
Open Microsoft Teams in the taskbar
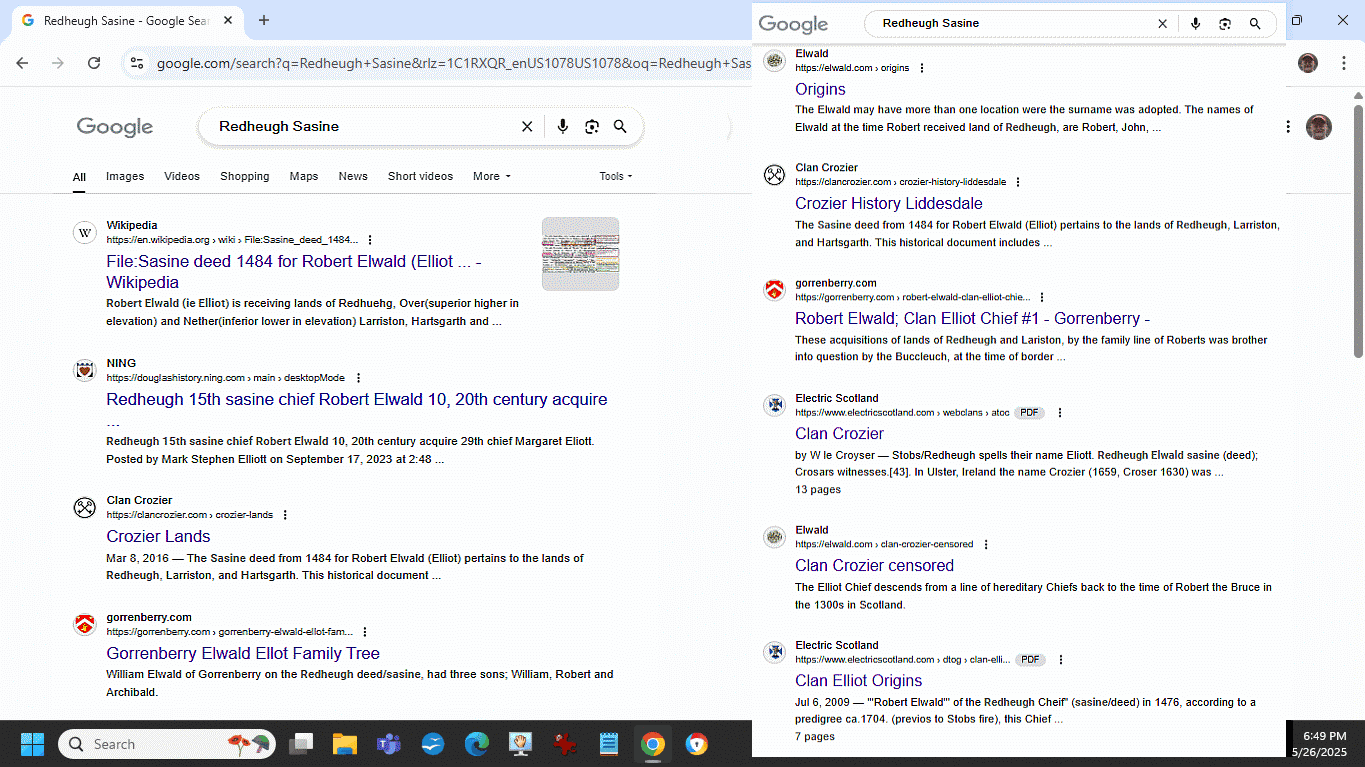click(388, 744)
